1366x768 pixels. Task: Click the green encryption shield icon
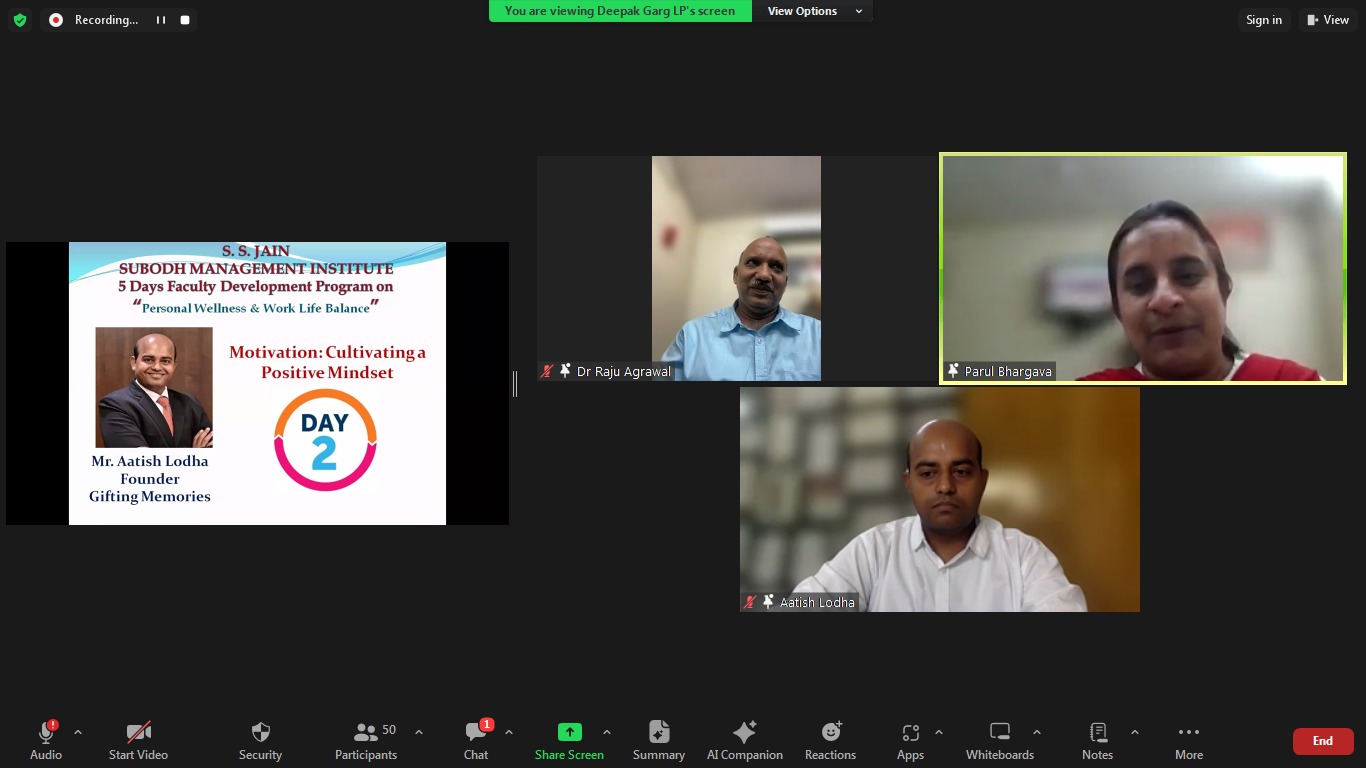click(20, 20)
